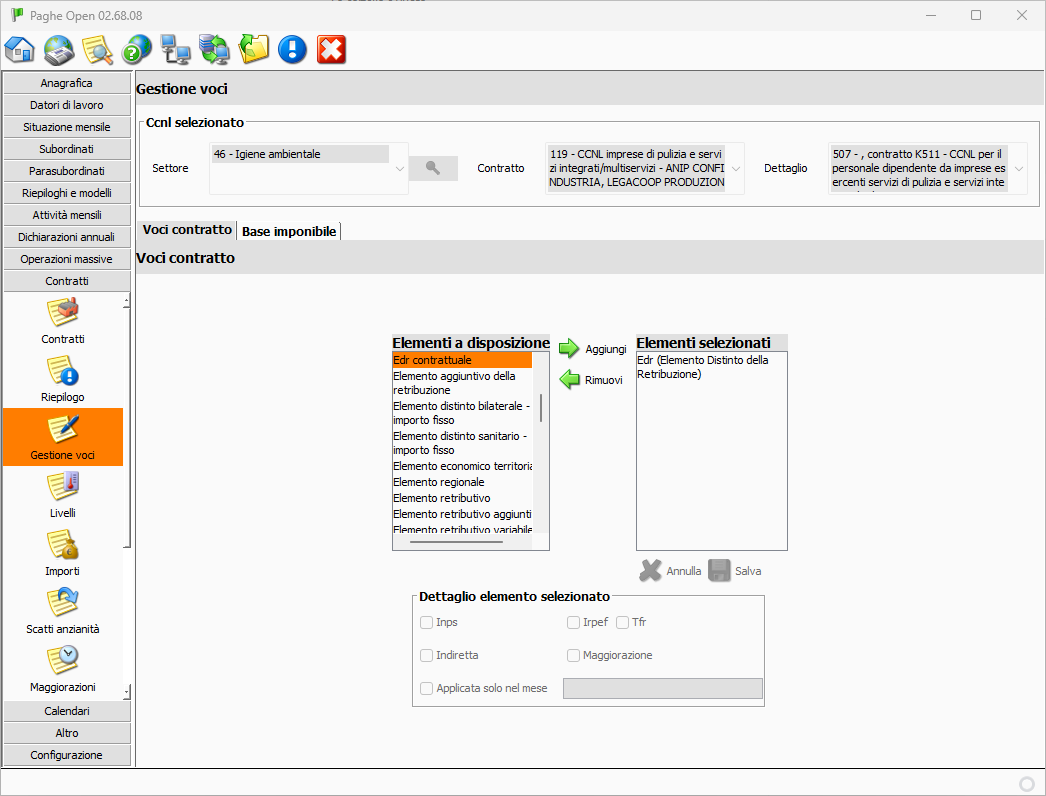Switch to the Base imponibile tab

(289, 231)
